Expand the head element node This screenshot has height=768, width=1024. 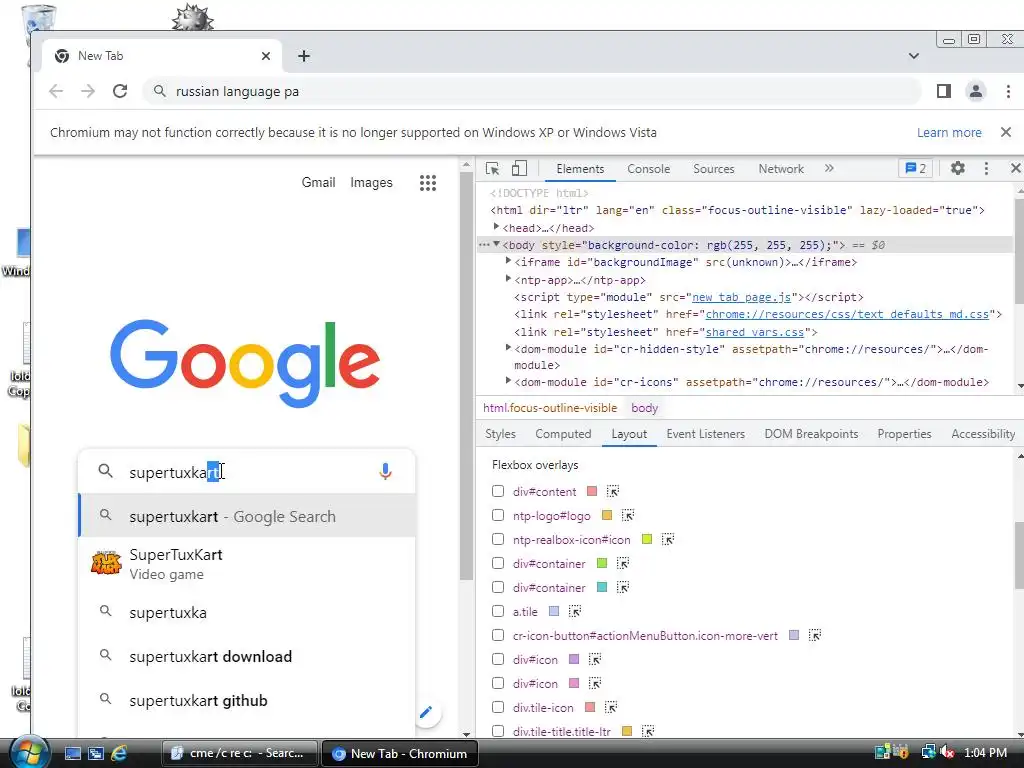(496, 227)
